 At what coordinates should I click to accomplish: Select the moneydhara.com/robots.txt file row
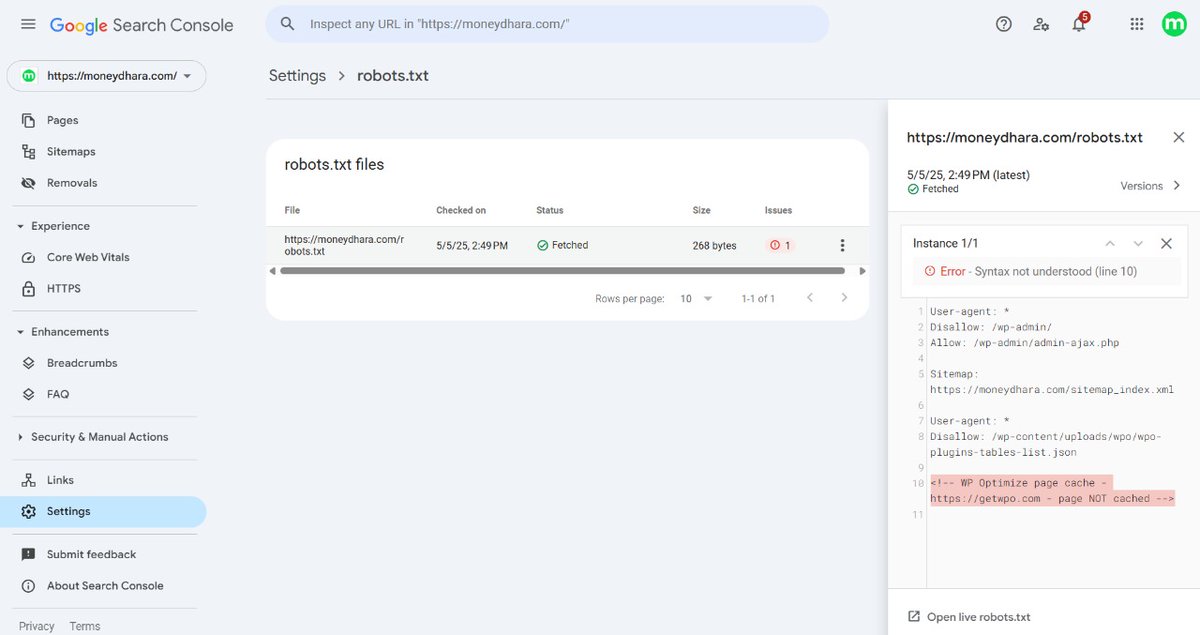click(567, 246)
